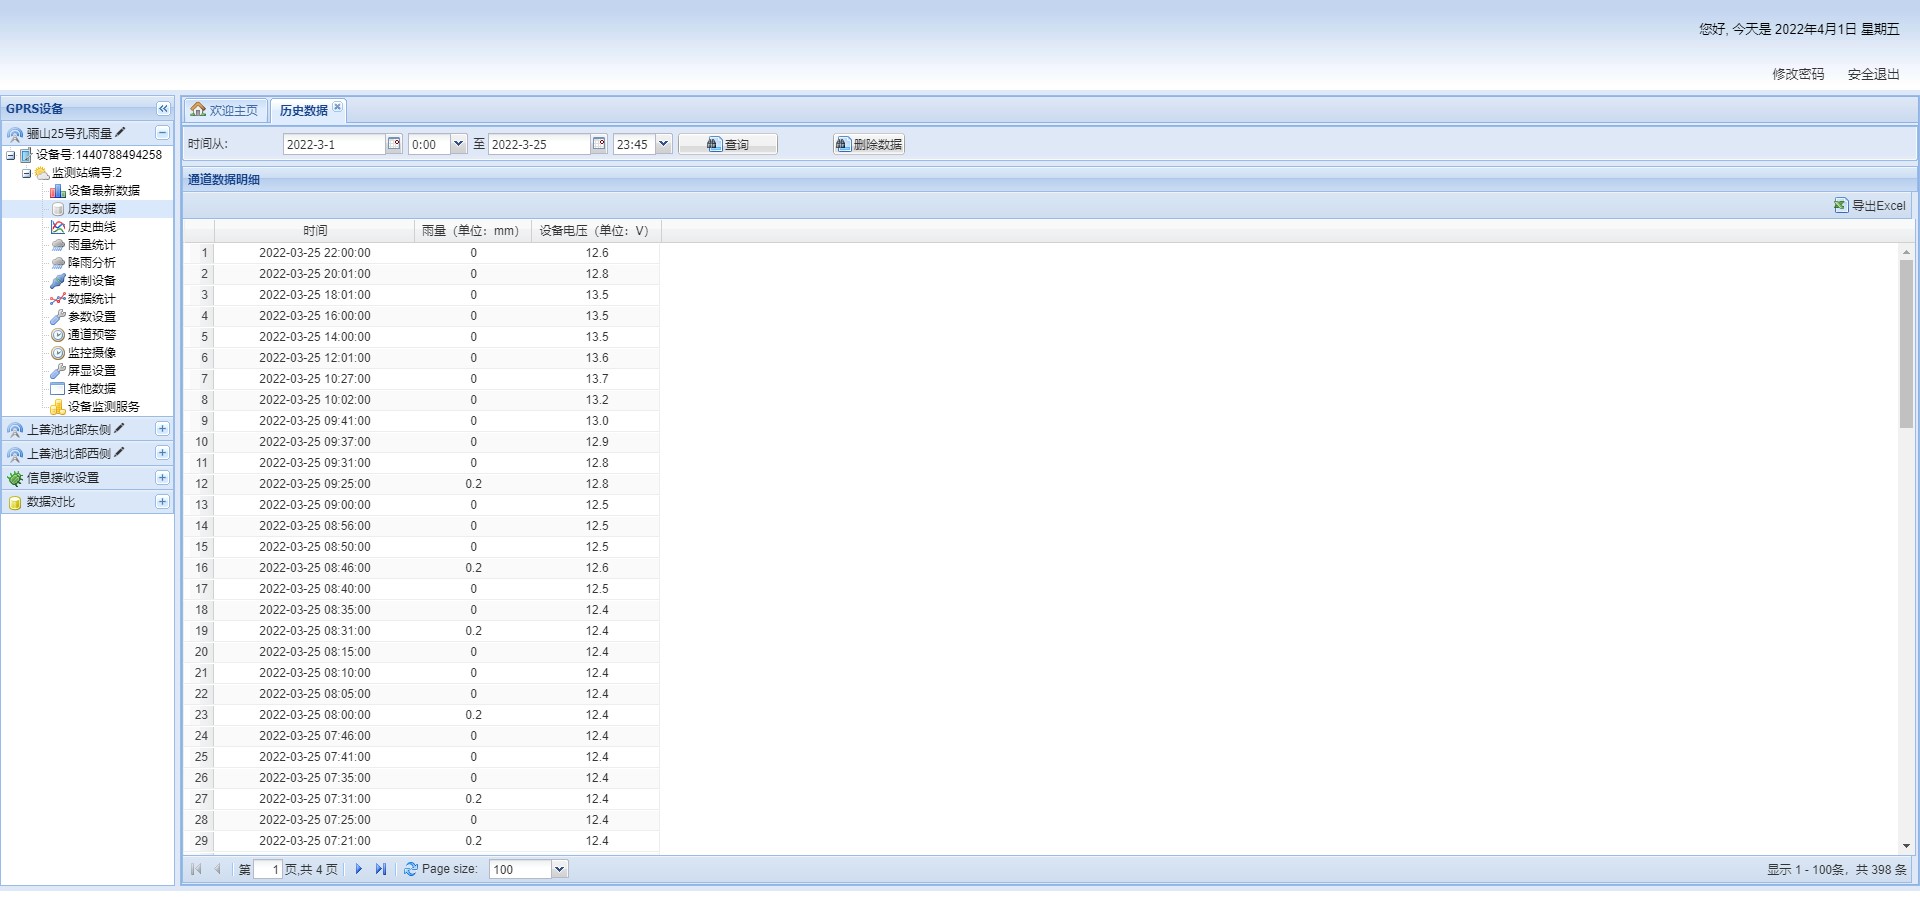Close the 历史数据 tab
The image size is (1920, 915).
(338, 107)
